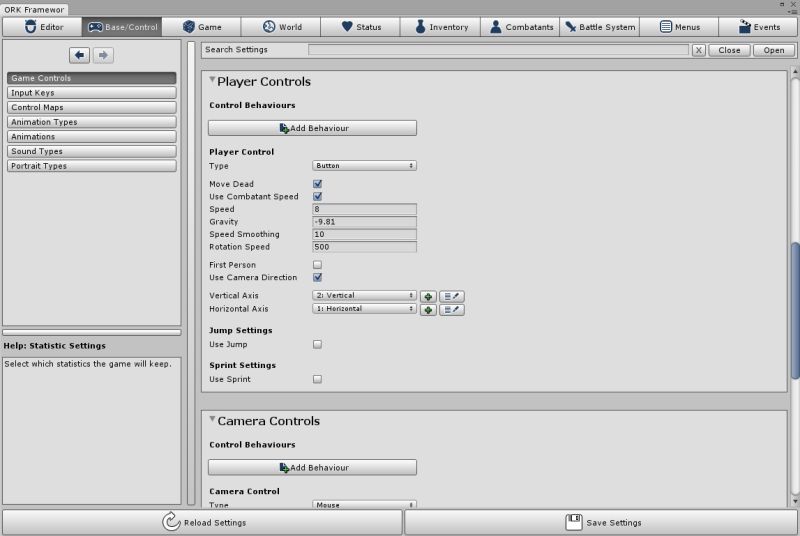The image size is (800, 536).
Task: Select Animations in sidebar
Action: tap(92, 137)
